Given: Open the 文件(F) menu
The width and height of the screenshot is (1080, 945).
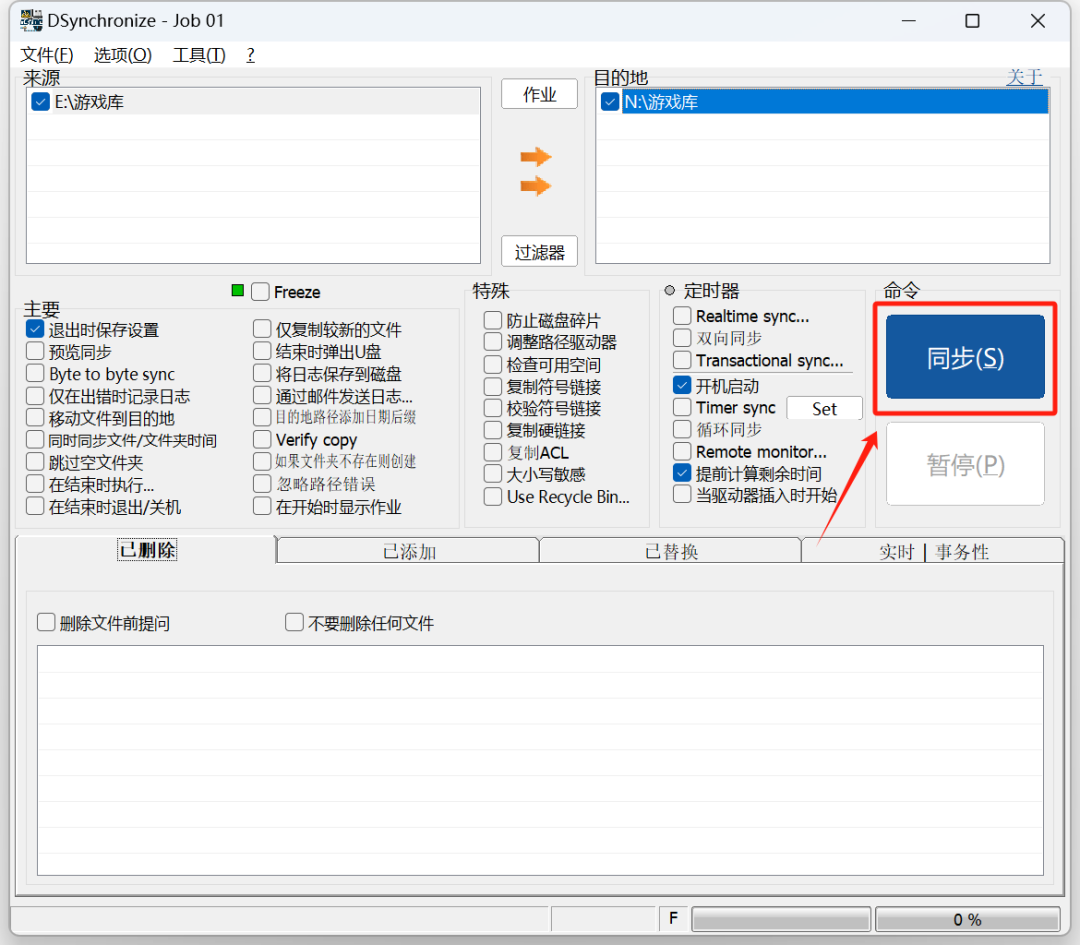Looking at the screenshot, I should point(47,55).
